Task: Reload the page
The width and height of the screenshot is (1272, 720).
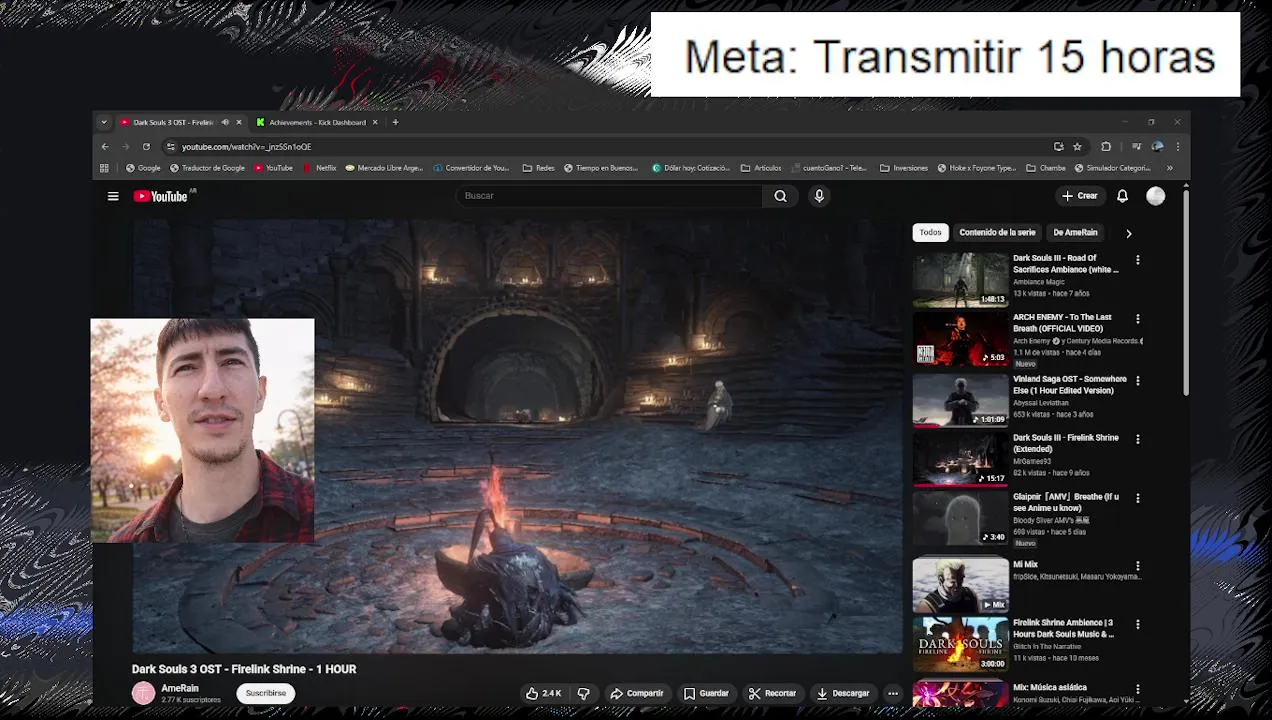Action: click(x=146, y=146)
